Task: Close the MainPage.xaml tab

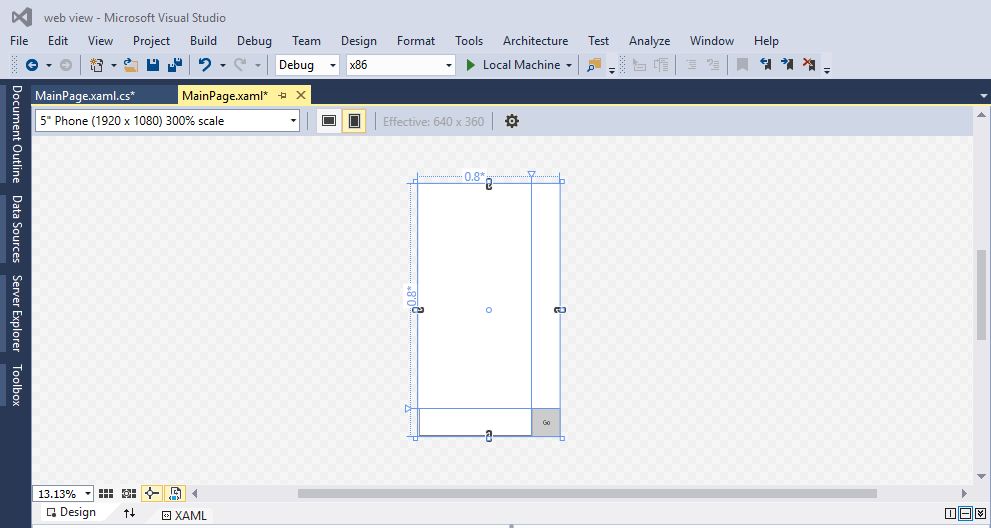Action: (x=301, y=95)
